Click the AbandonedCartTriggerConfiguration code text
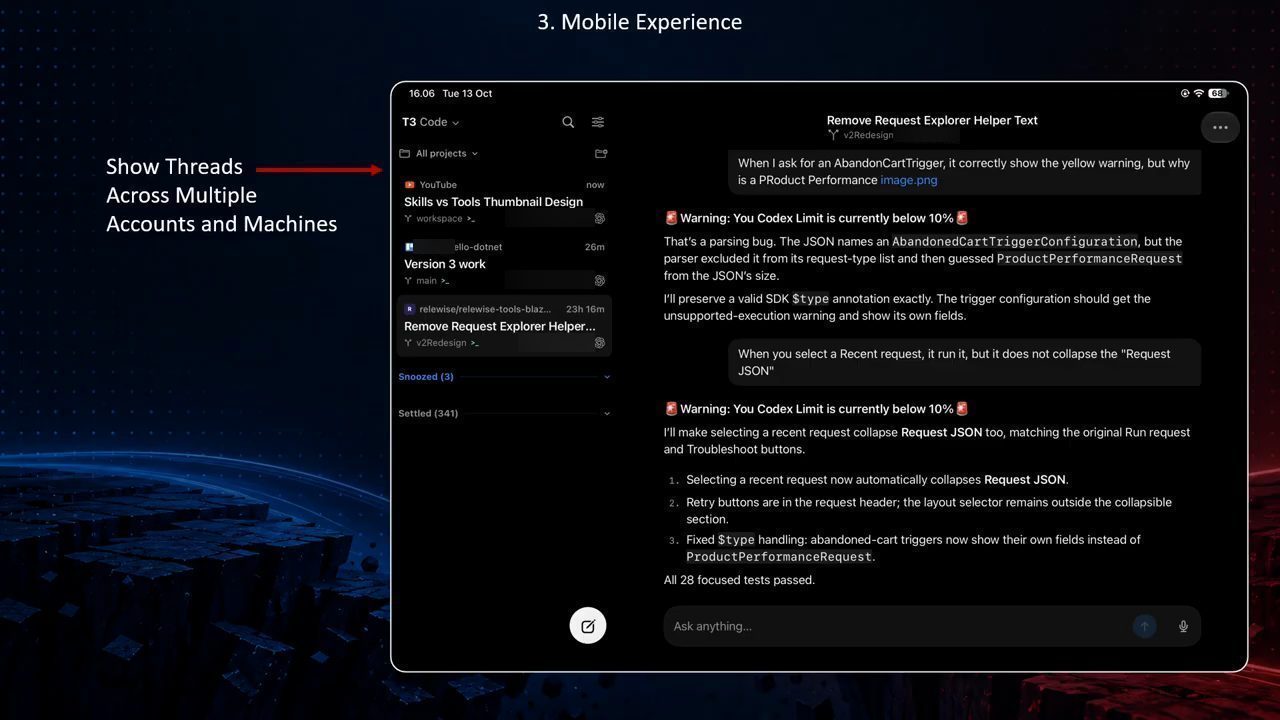 [1014, 241]
